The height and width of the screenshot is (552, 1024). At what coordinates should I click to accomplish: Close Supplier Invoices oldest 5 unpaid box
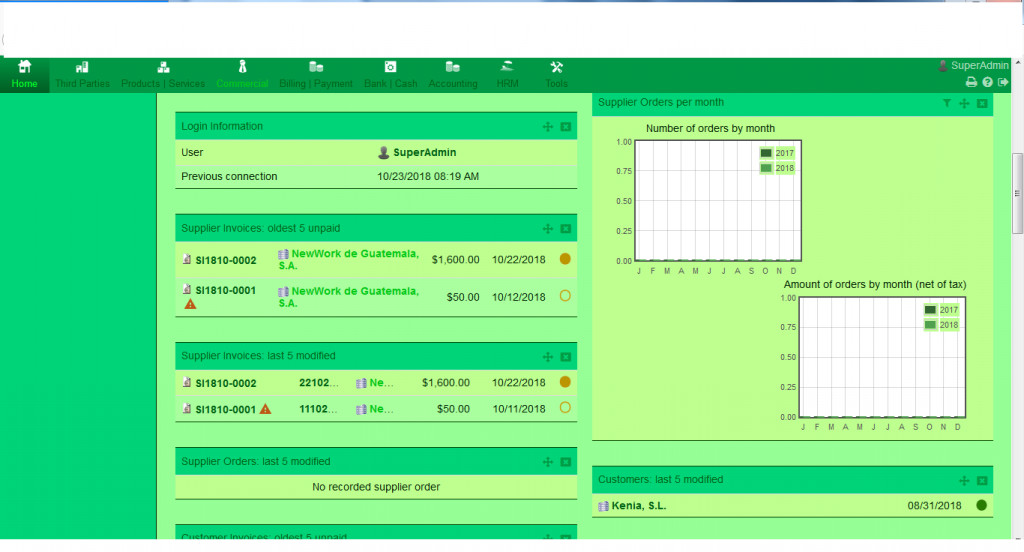pyautogui.click(x=565, y=229)
